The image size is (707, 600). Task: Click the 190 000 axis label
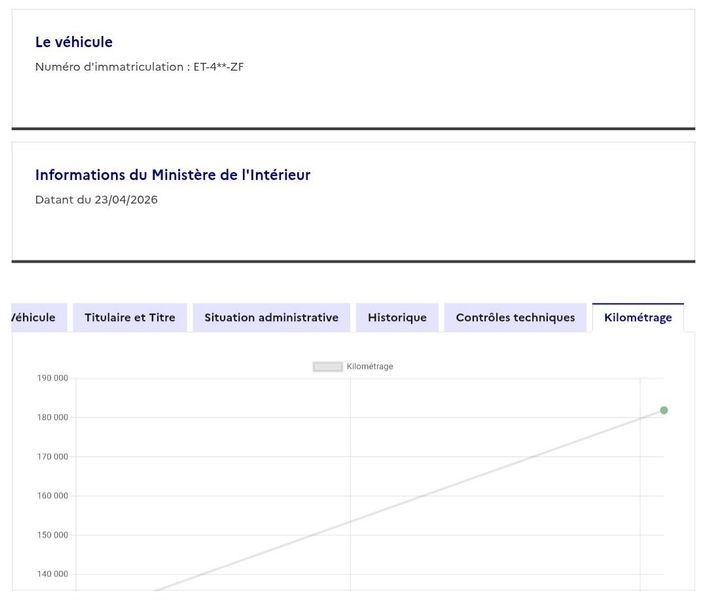[x=53, y=378]
